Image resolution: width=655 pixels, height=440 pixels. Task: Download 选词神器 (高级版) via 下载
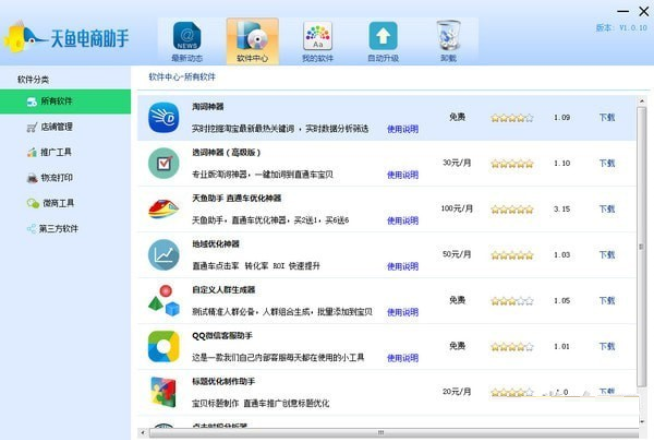tap(607, 163)
